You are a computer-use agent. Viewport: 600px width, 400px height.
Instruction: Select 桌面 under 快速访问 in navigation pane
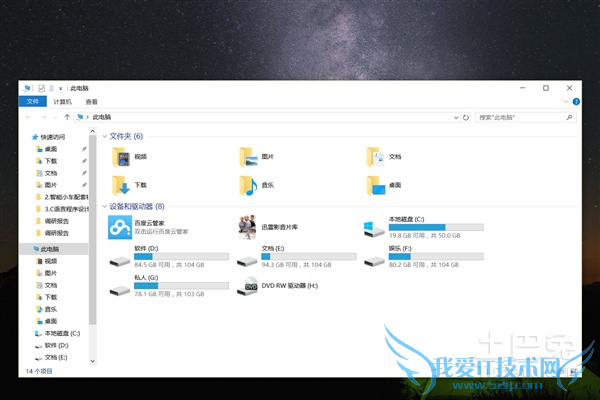51,149
